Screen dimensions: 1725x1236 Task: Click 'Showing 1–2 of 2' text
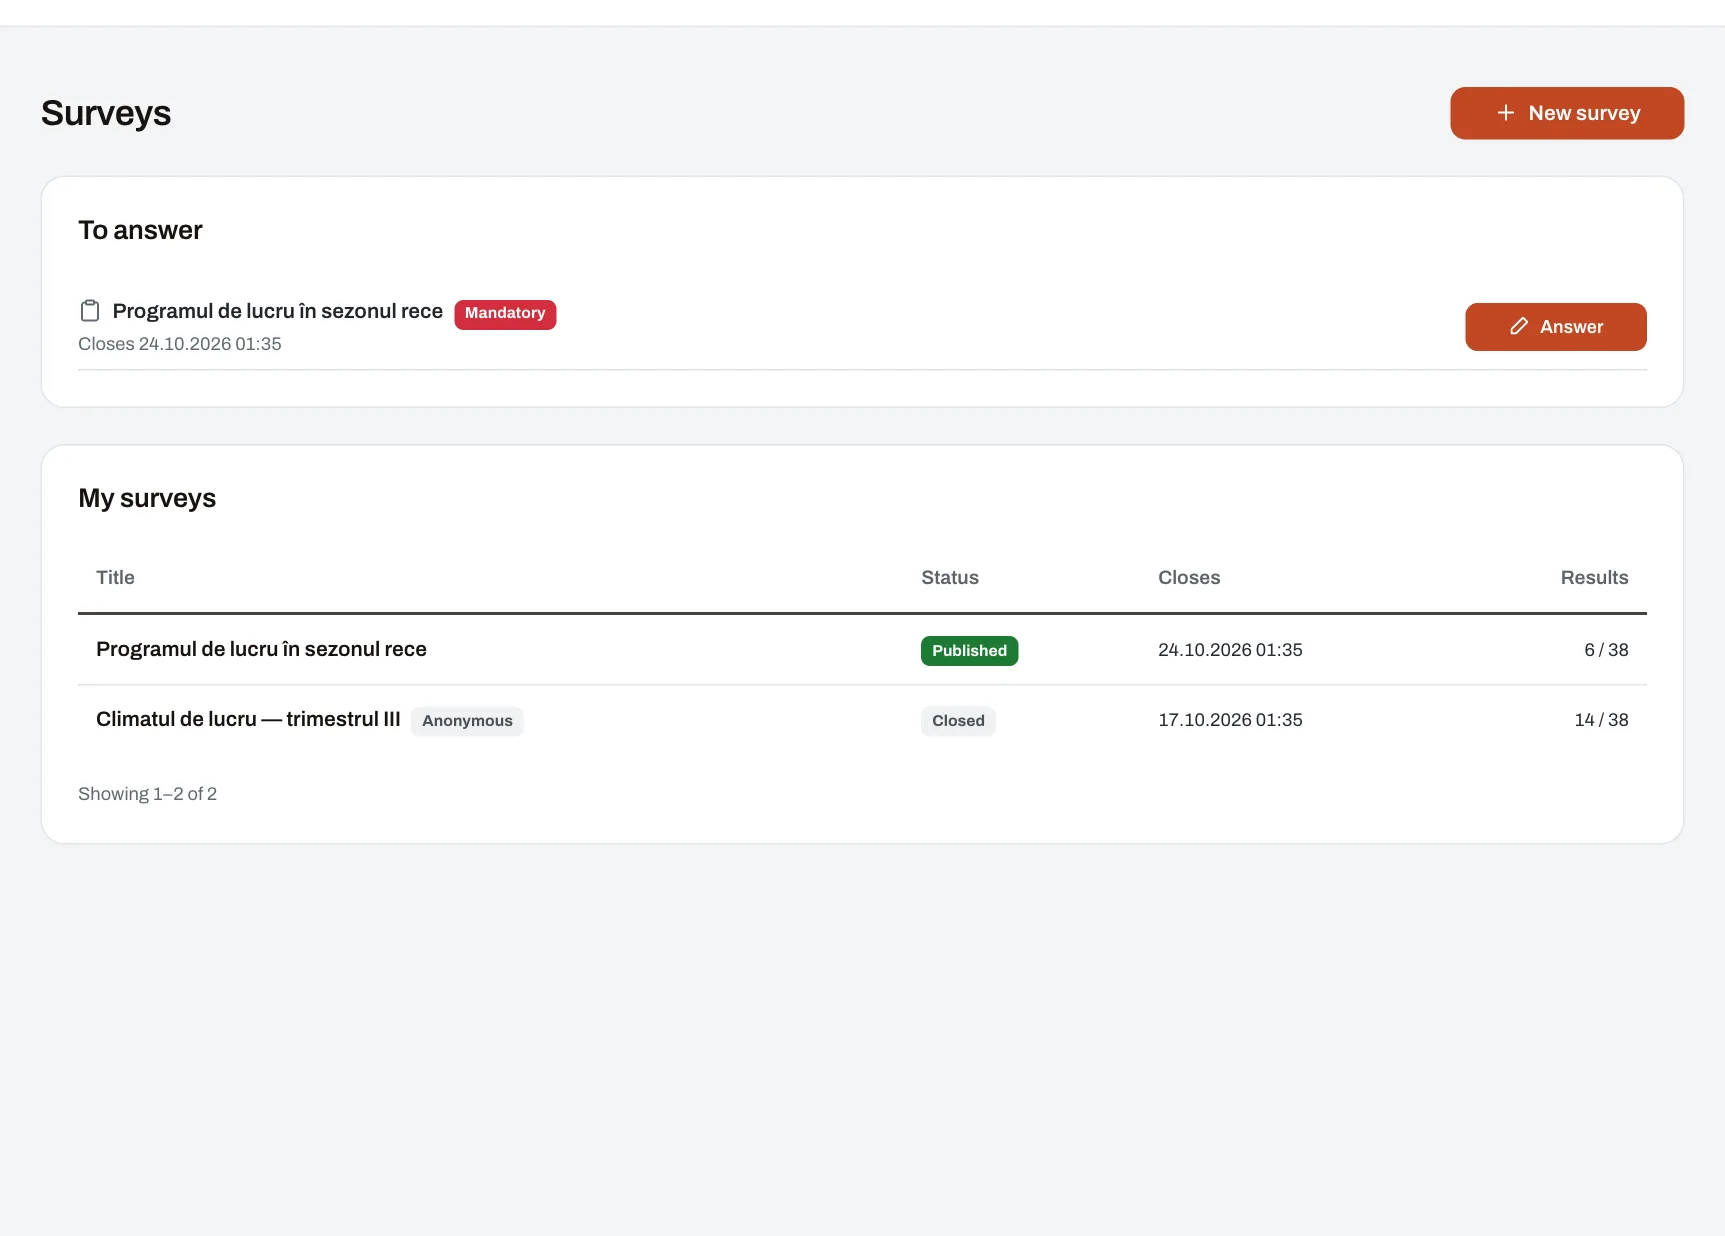click(x=147, y=794)
